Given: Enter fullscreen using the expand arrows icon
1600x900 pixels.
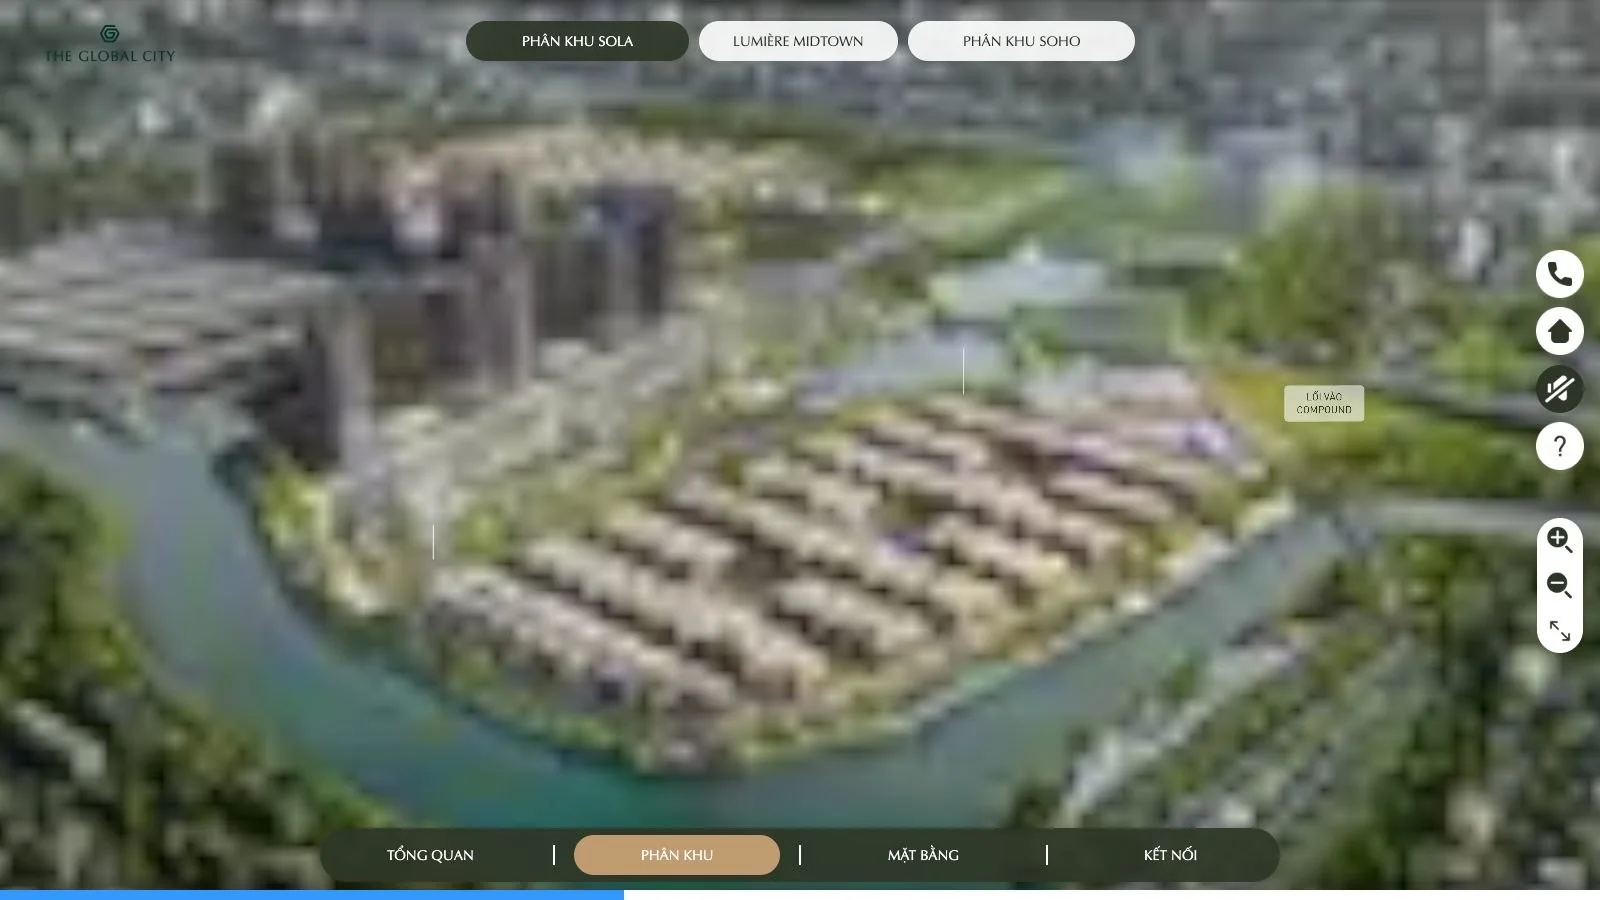Looking at the screenshot, I should [x=1559, y=631].
